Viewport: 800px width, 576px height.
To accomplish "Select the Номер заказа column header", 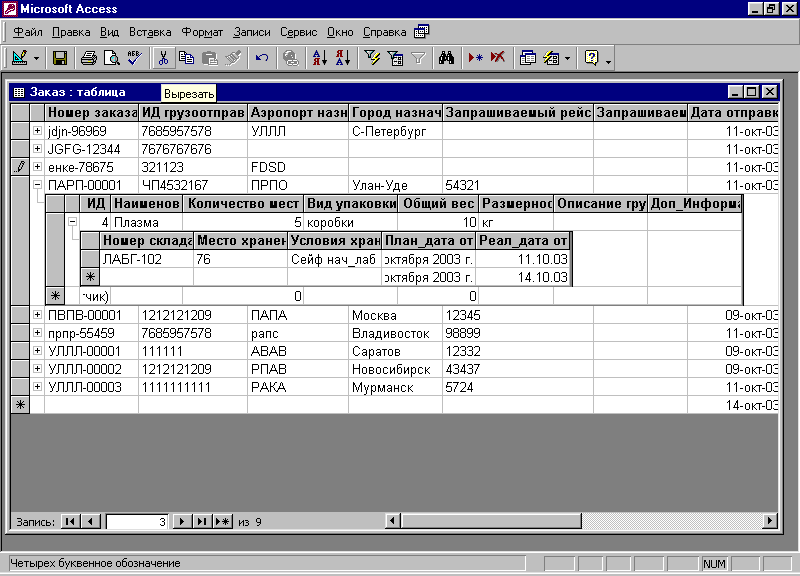I will coord(91,112).
